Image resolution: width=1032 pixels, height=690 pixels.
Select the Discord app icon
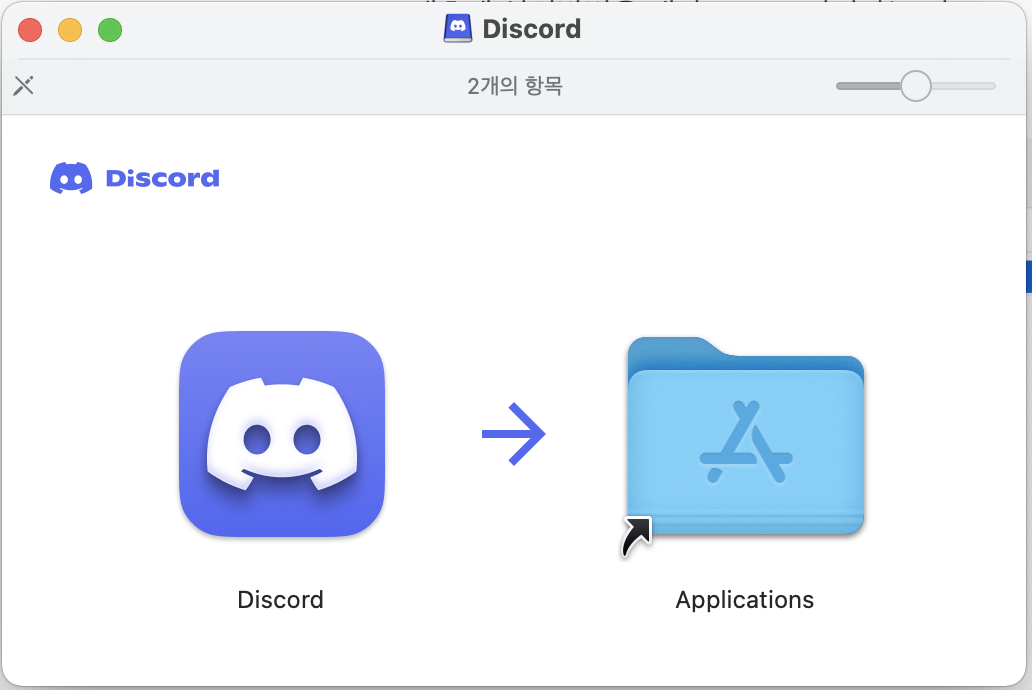(282, 434)
